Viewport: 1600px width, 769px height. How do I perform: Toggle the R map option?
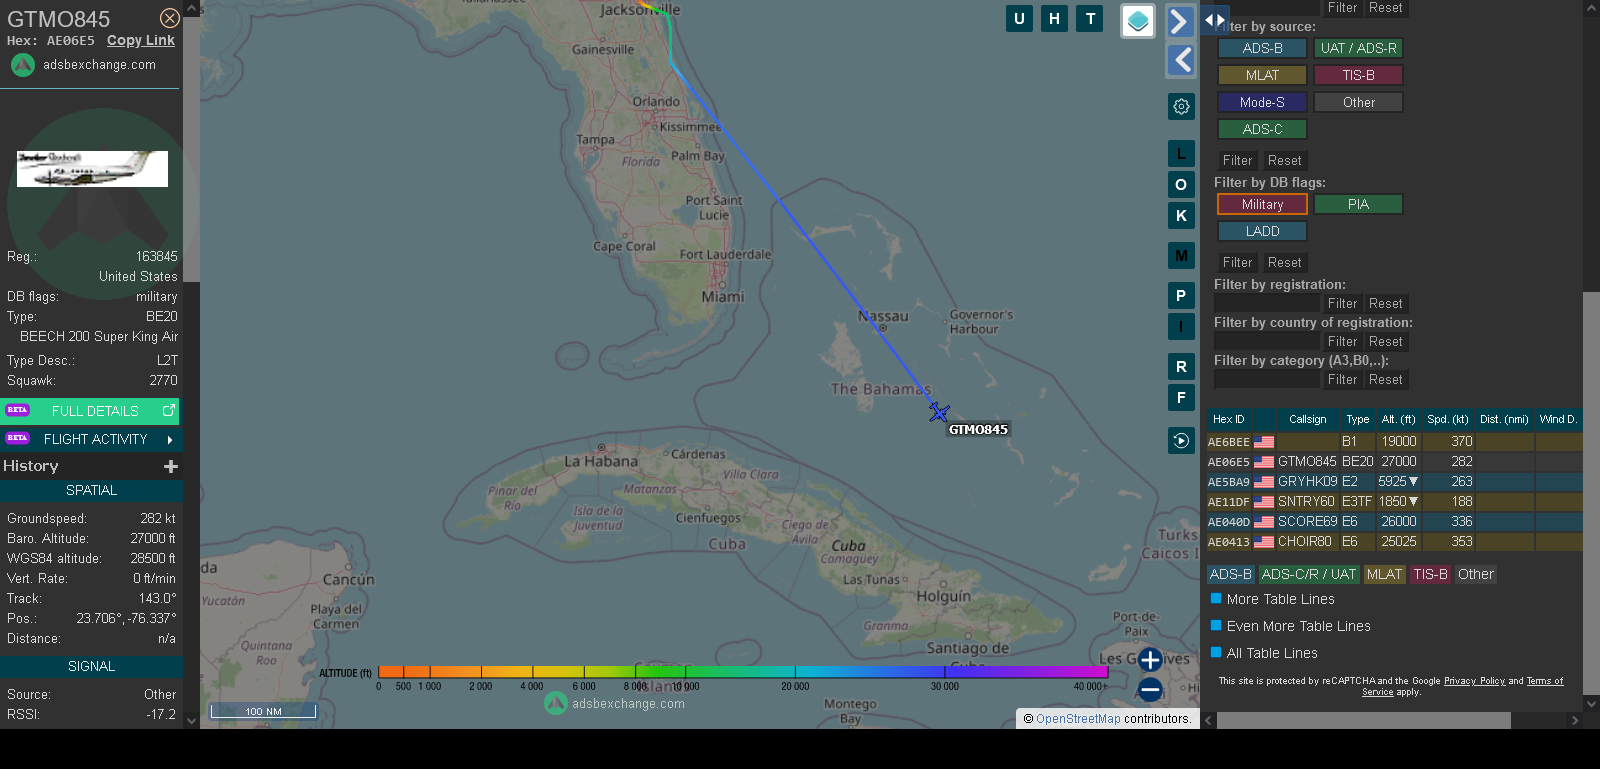coord(1181,367)
